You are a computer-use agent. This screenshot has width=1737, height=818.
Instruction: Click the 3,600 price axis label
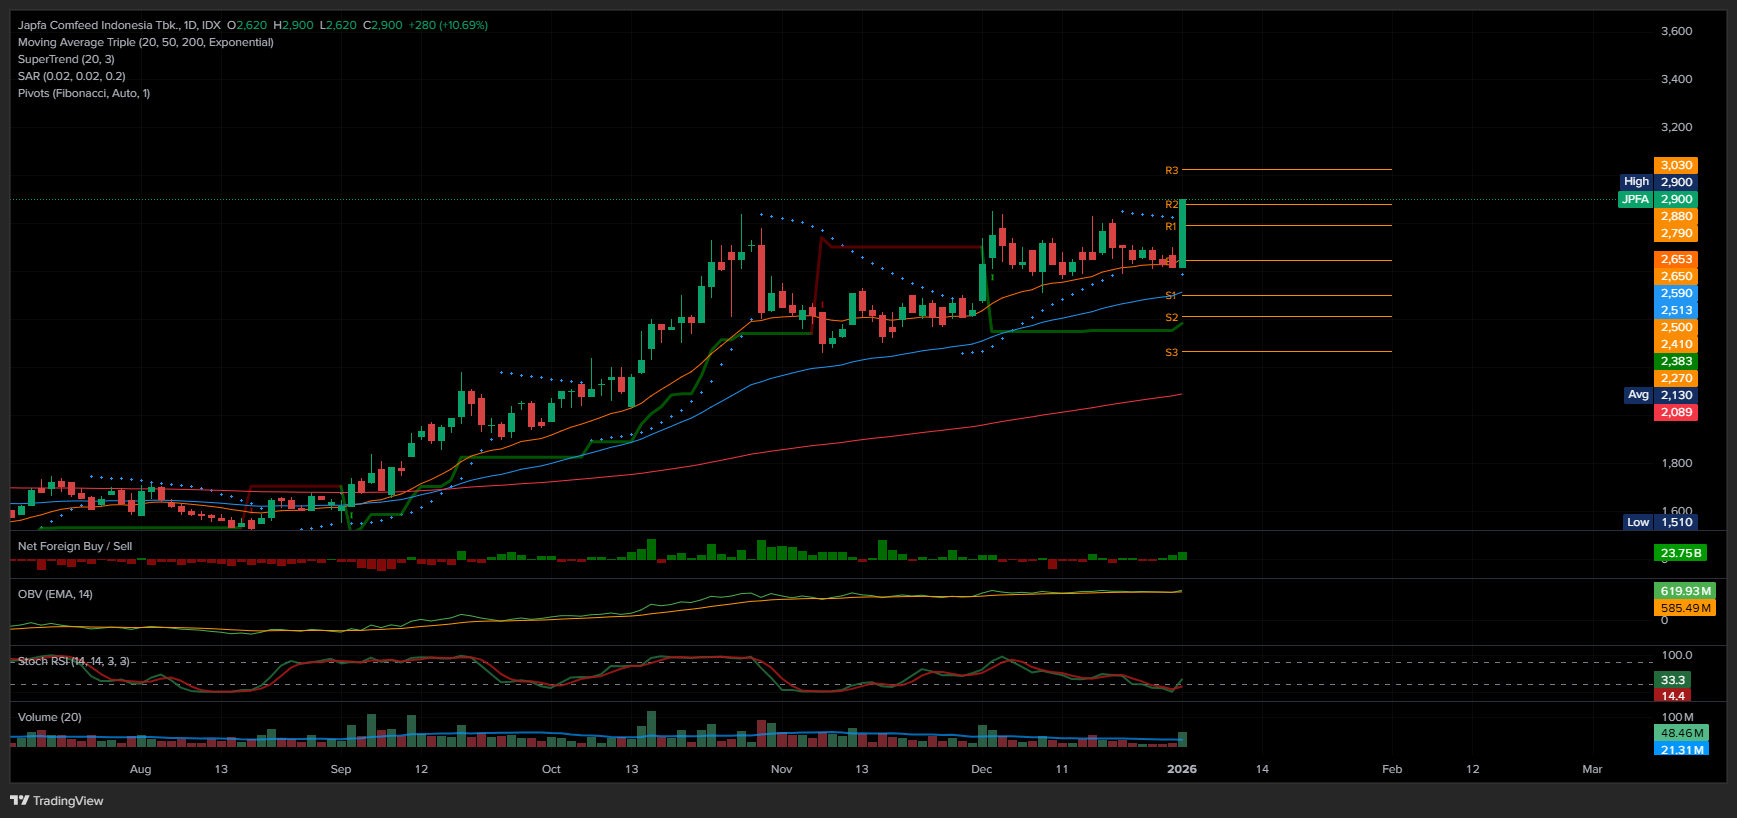1676,31
